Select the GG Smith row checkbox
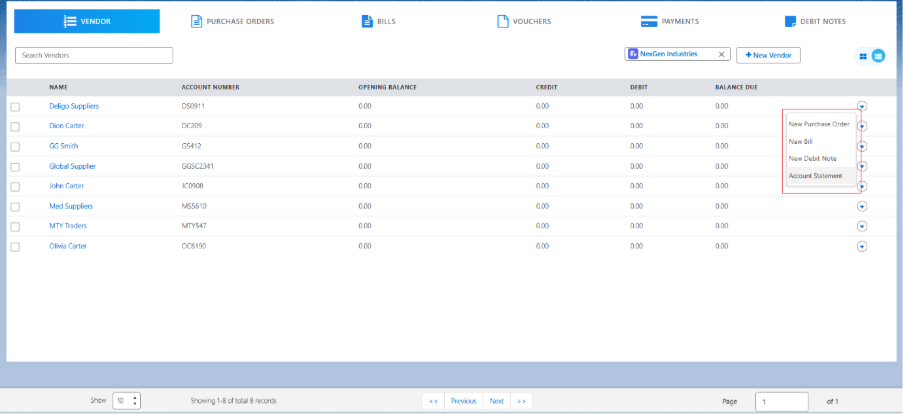Viewport: 903px width, 414px height. click(x=15, y=146)
